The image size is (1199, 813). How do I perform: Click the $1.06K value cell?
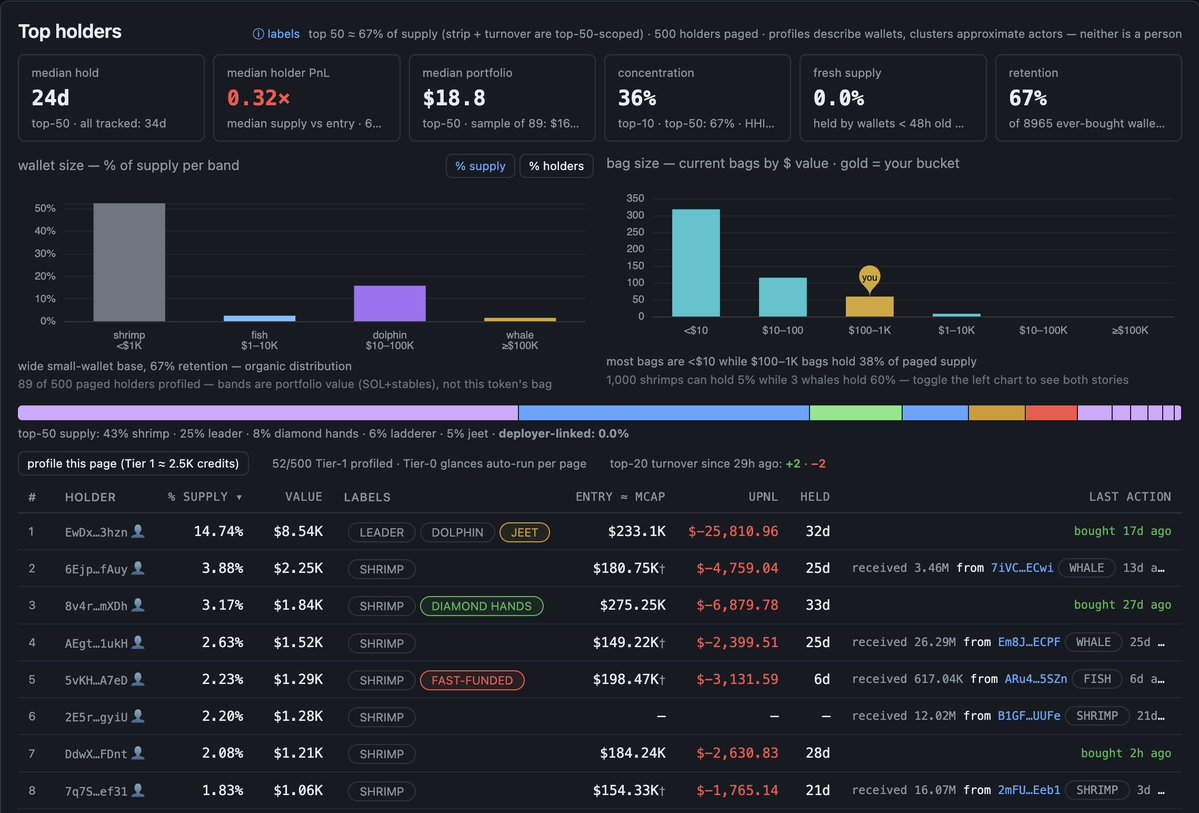pyautogui.click(x=298, y=790)
